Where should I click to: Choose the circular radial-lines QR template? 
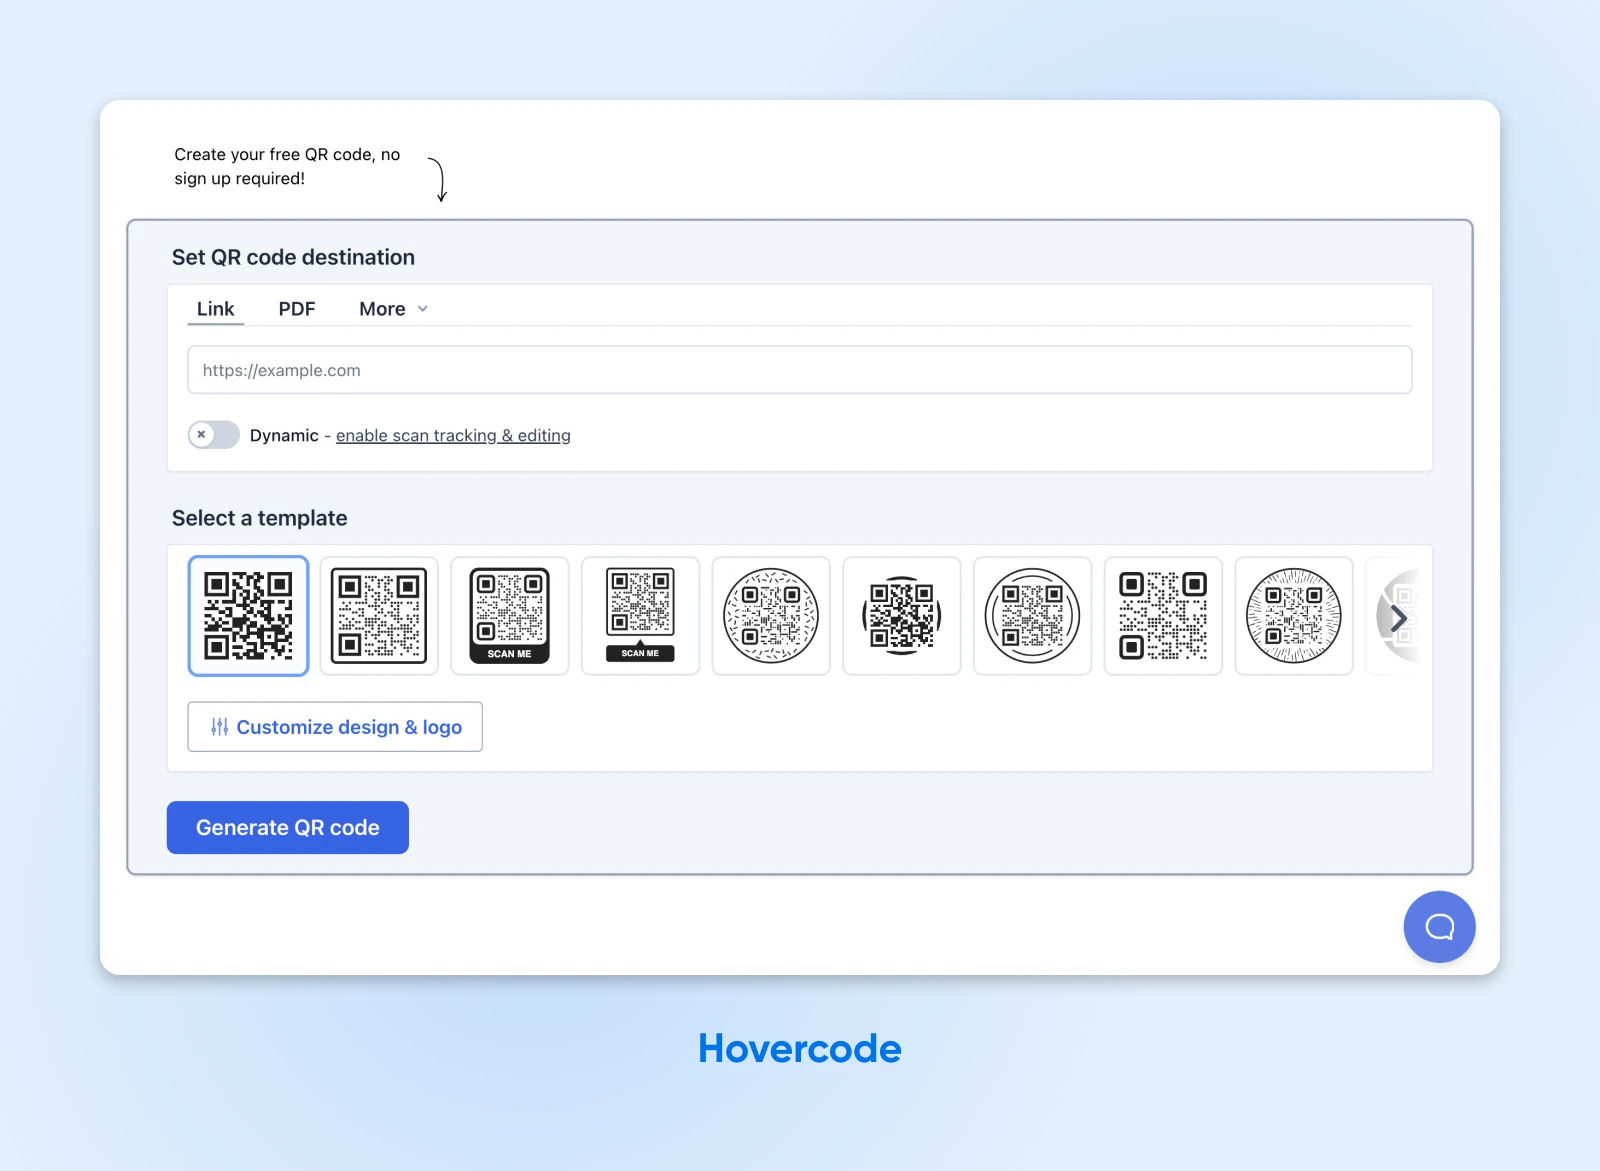(1294, 616)
